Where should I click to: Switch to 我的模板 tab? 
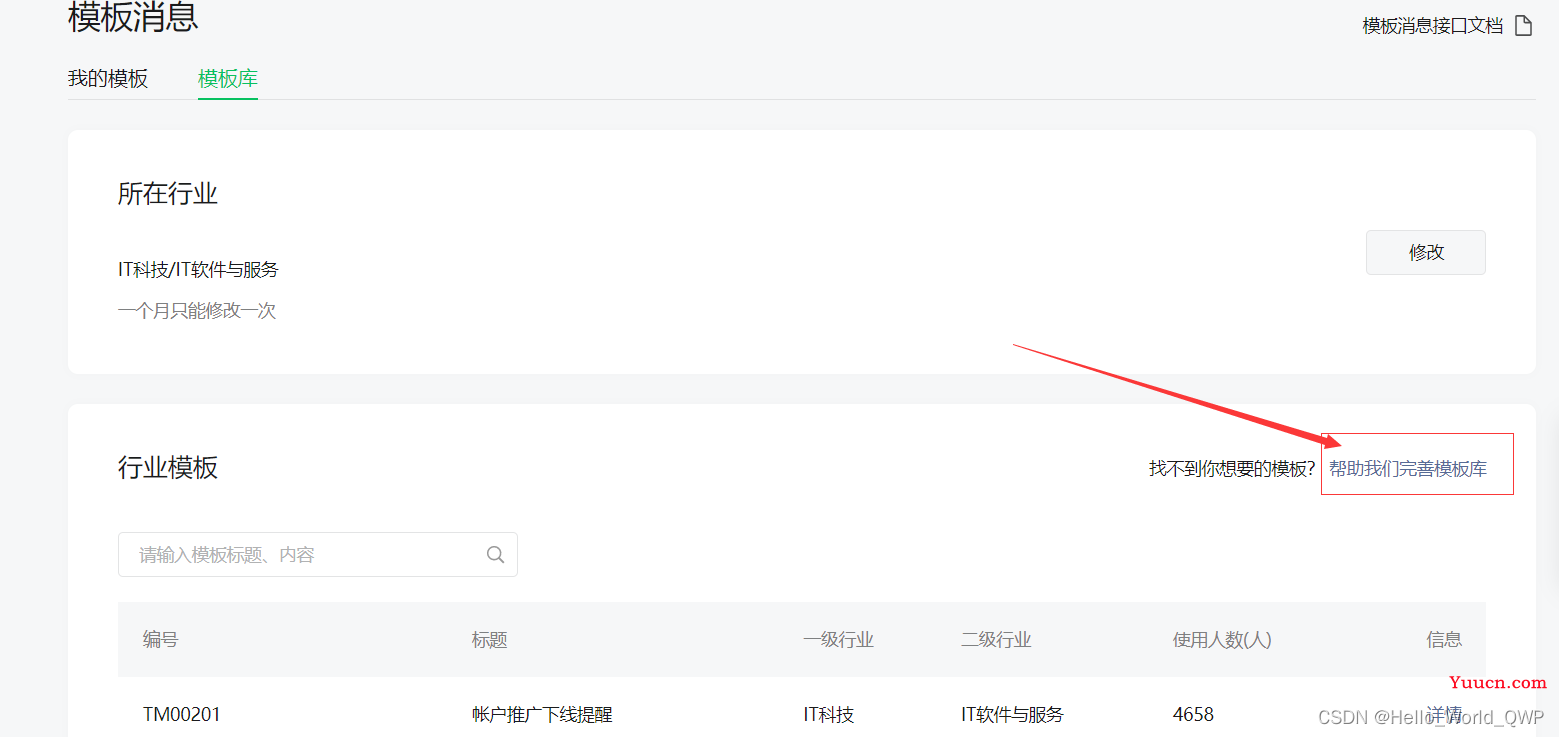click(108, 79)
